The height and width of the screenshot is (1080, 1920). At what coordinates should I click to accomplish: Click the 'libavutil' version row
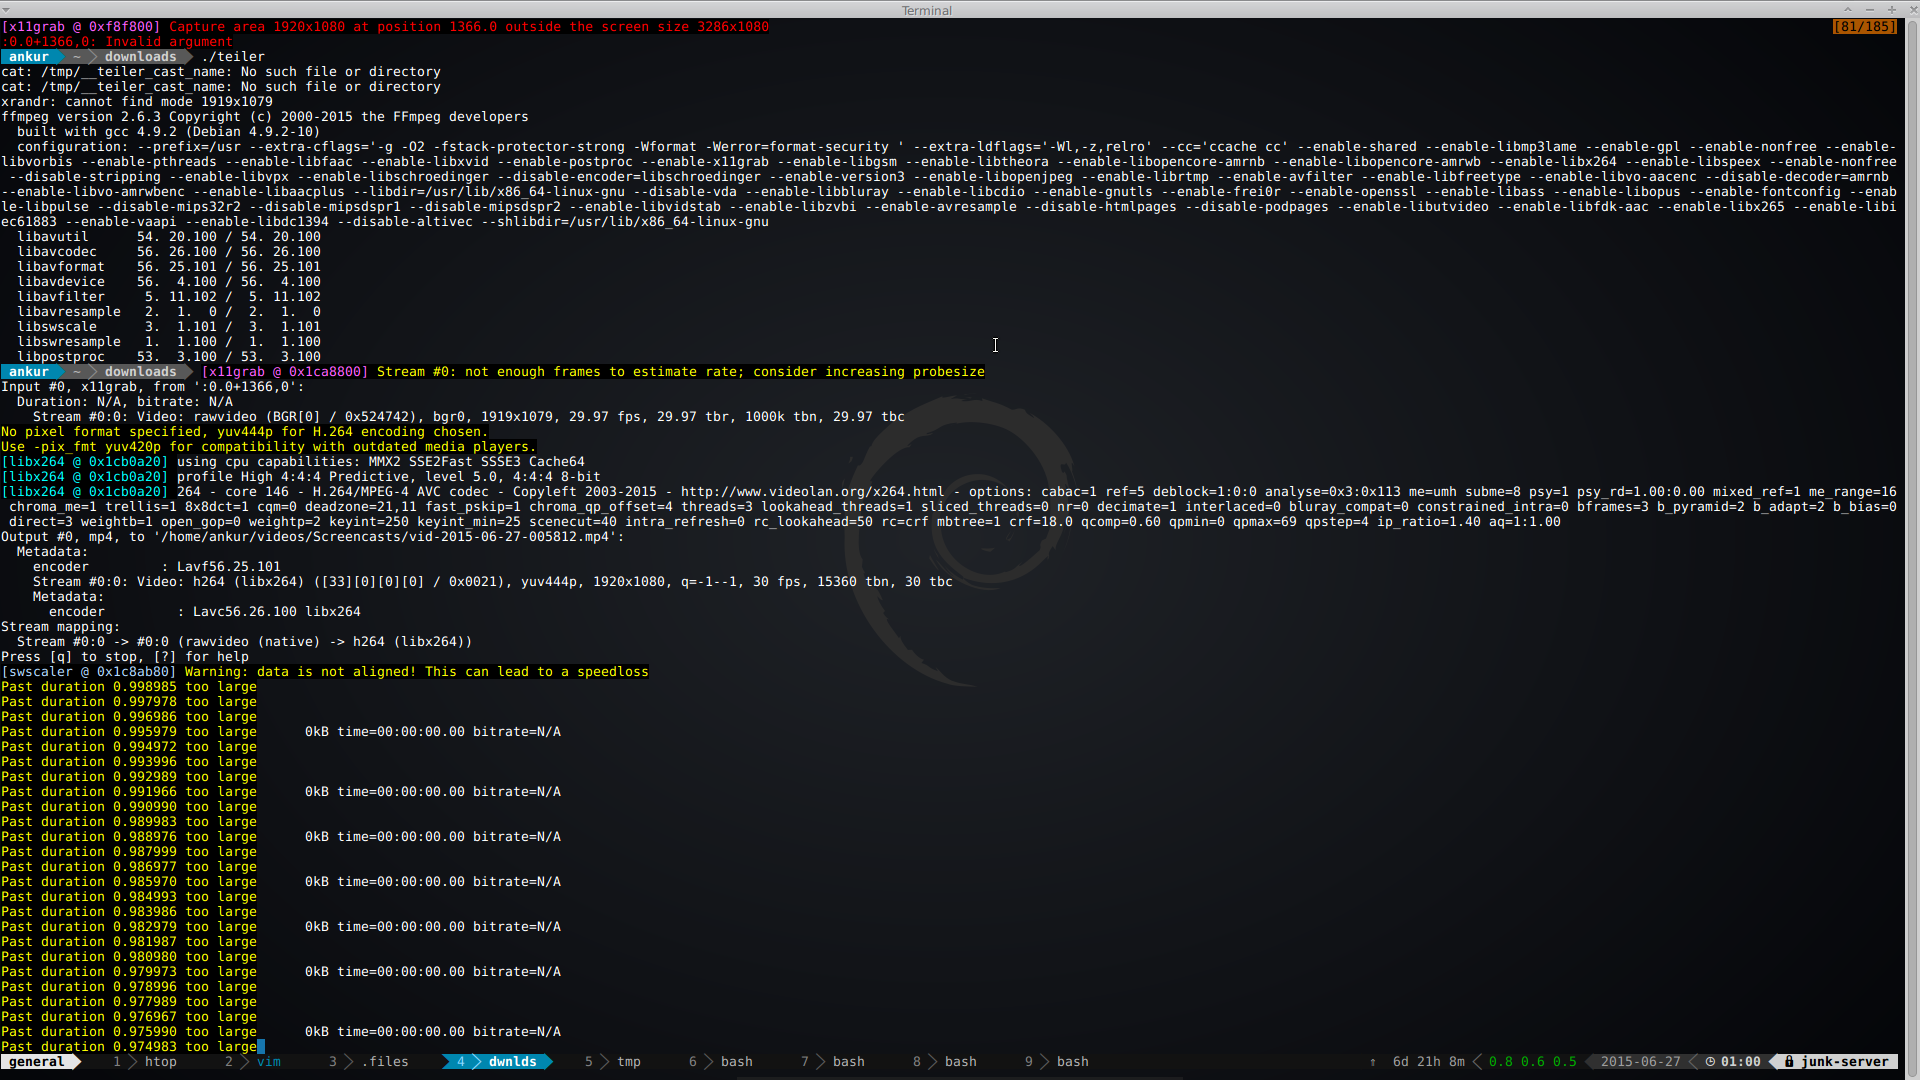point(169,237)
